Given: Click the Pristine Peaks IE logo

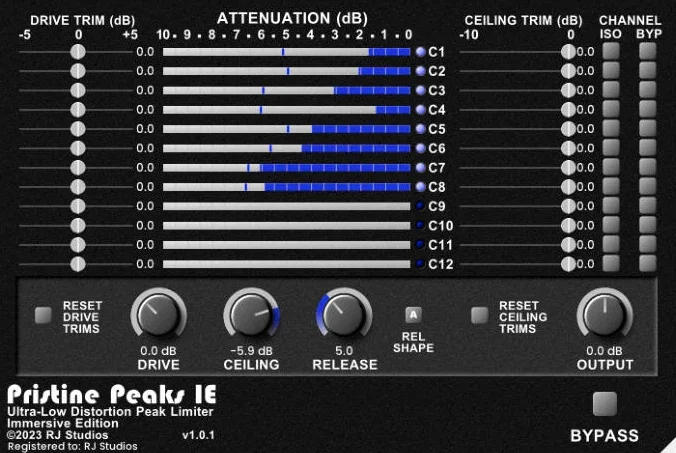Looking at the screenshot, I should pyautogui.click(x=112, y=394).
